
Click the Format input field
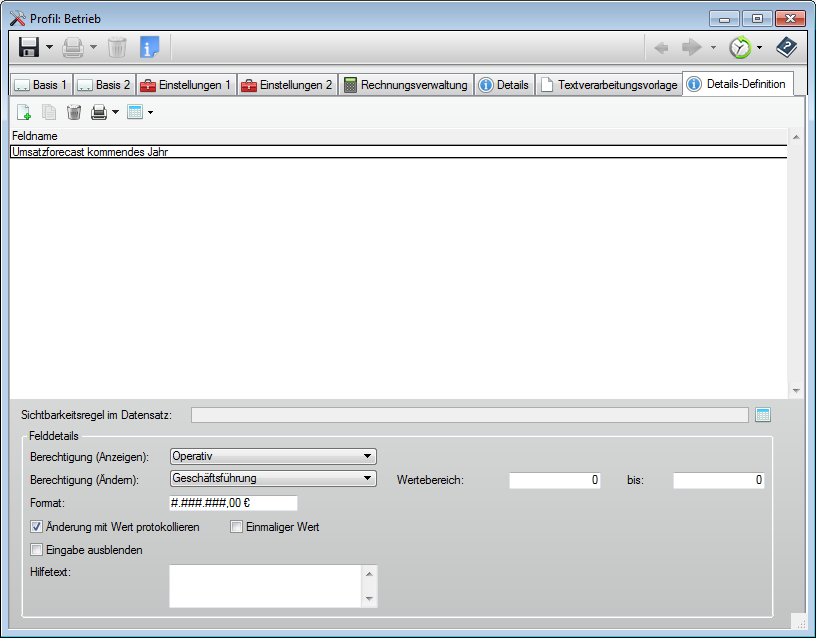click(x=234, y=503)
